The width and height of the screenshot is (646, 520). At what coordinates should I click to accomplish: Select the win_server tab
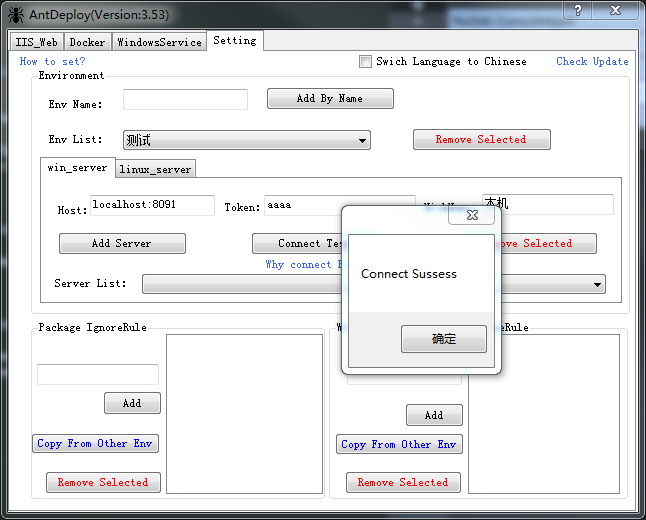pyautogui.click(x=77, y=168)
